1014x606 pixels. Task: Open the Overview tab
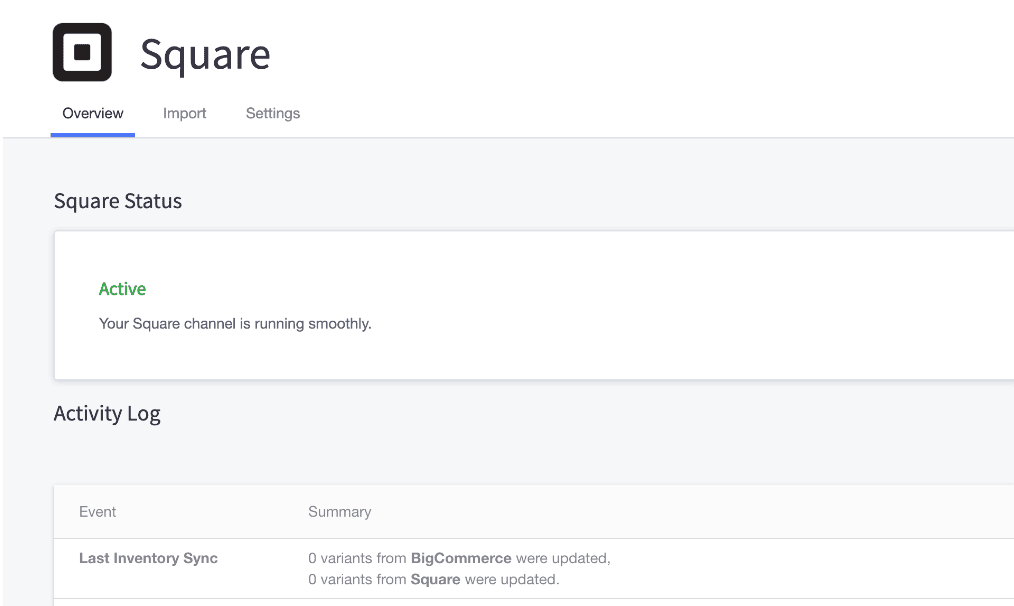92,113
